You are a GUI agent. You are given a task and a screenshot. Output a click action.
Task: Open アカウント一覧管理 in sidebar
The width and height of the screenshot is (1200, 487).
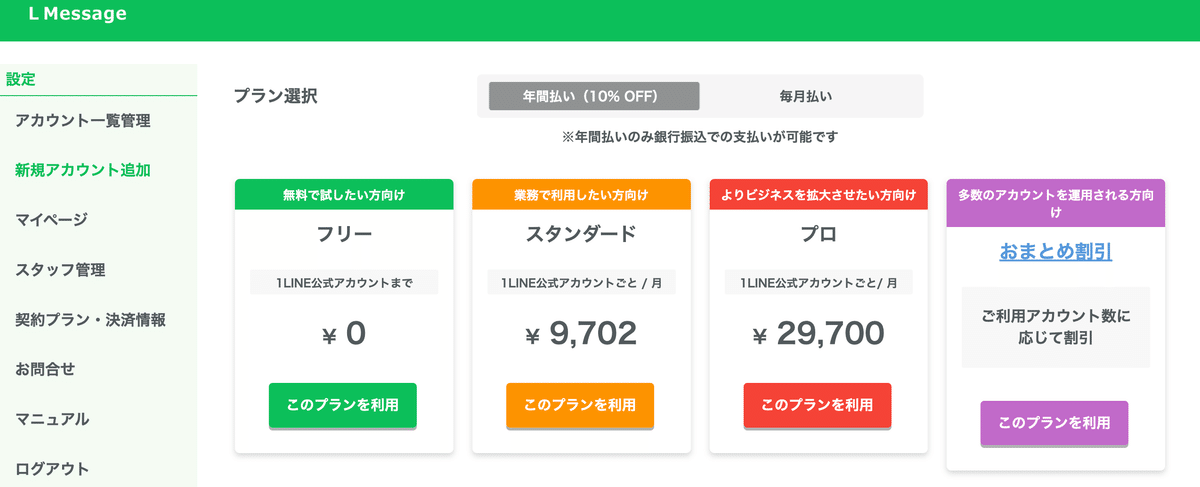(x=83, y=121)
